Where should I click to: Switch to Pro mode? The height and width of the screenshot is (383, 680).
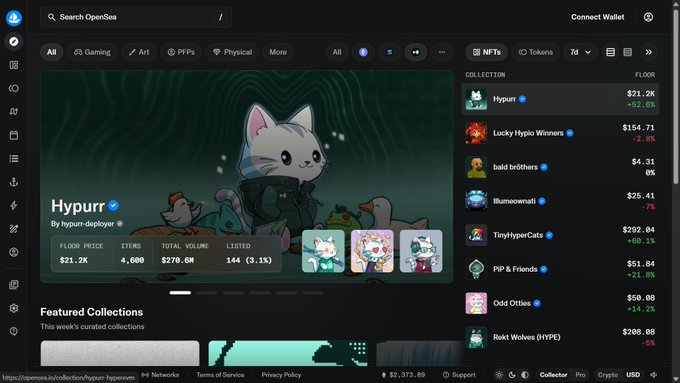[x=580, y=375]
